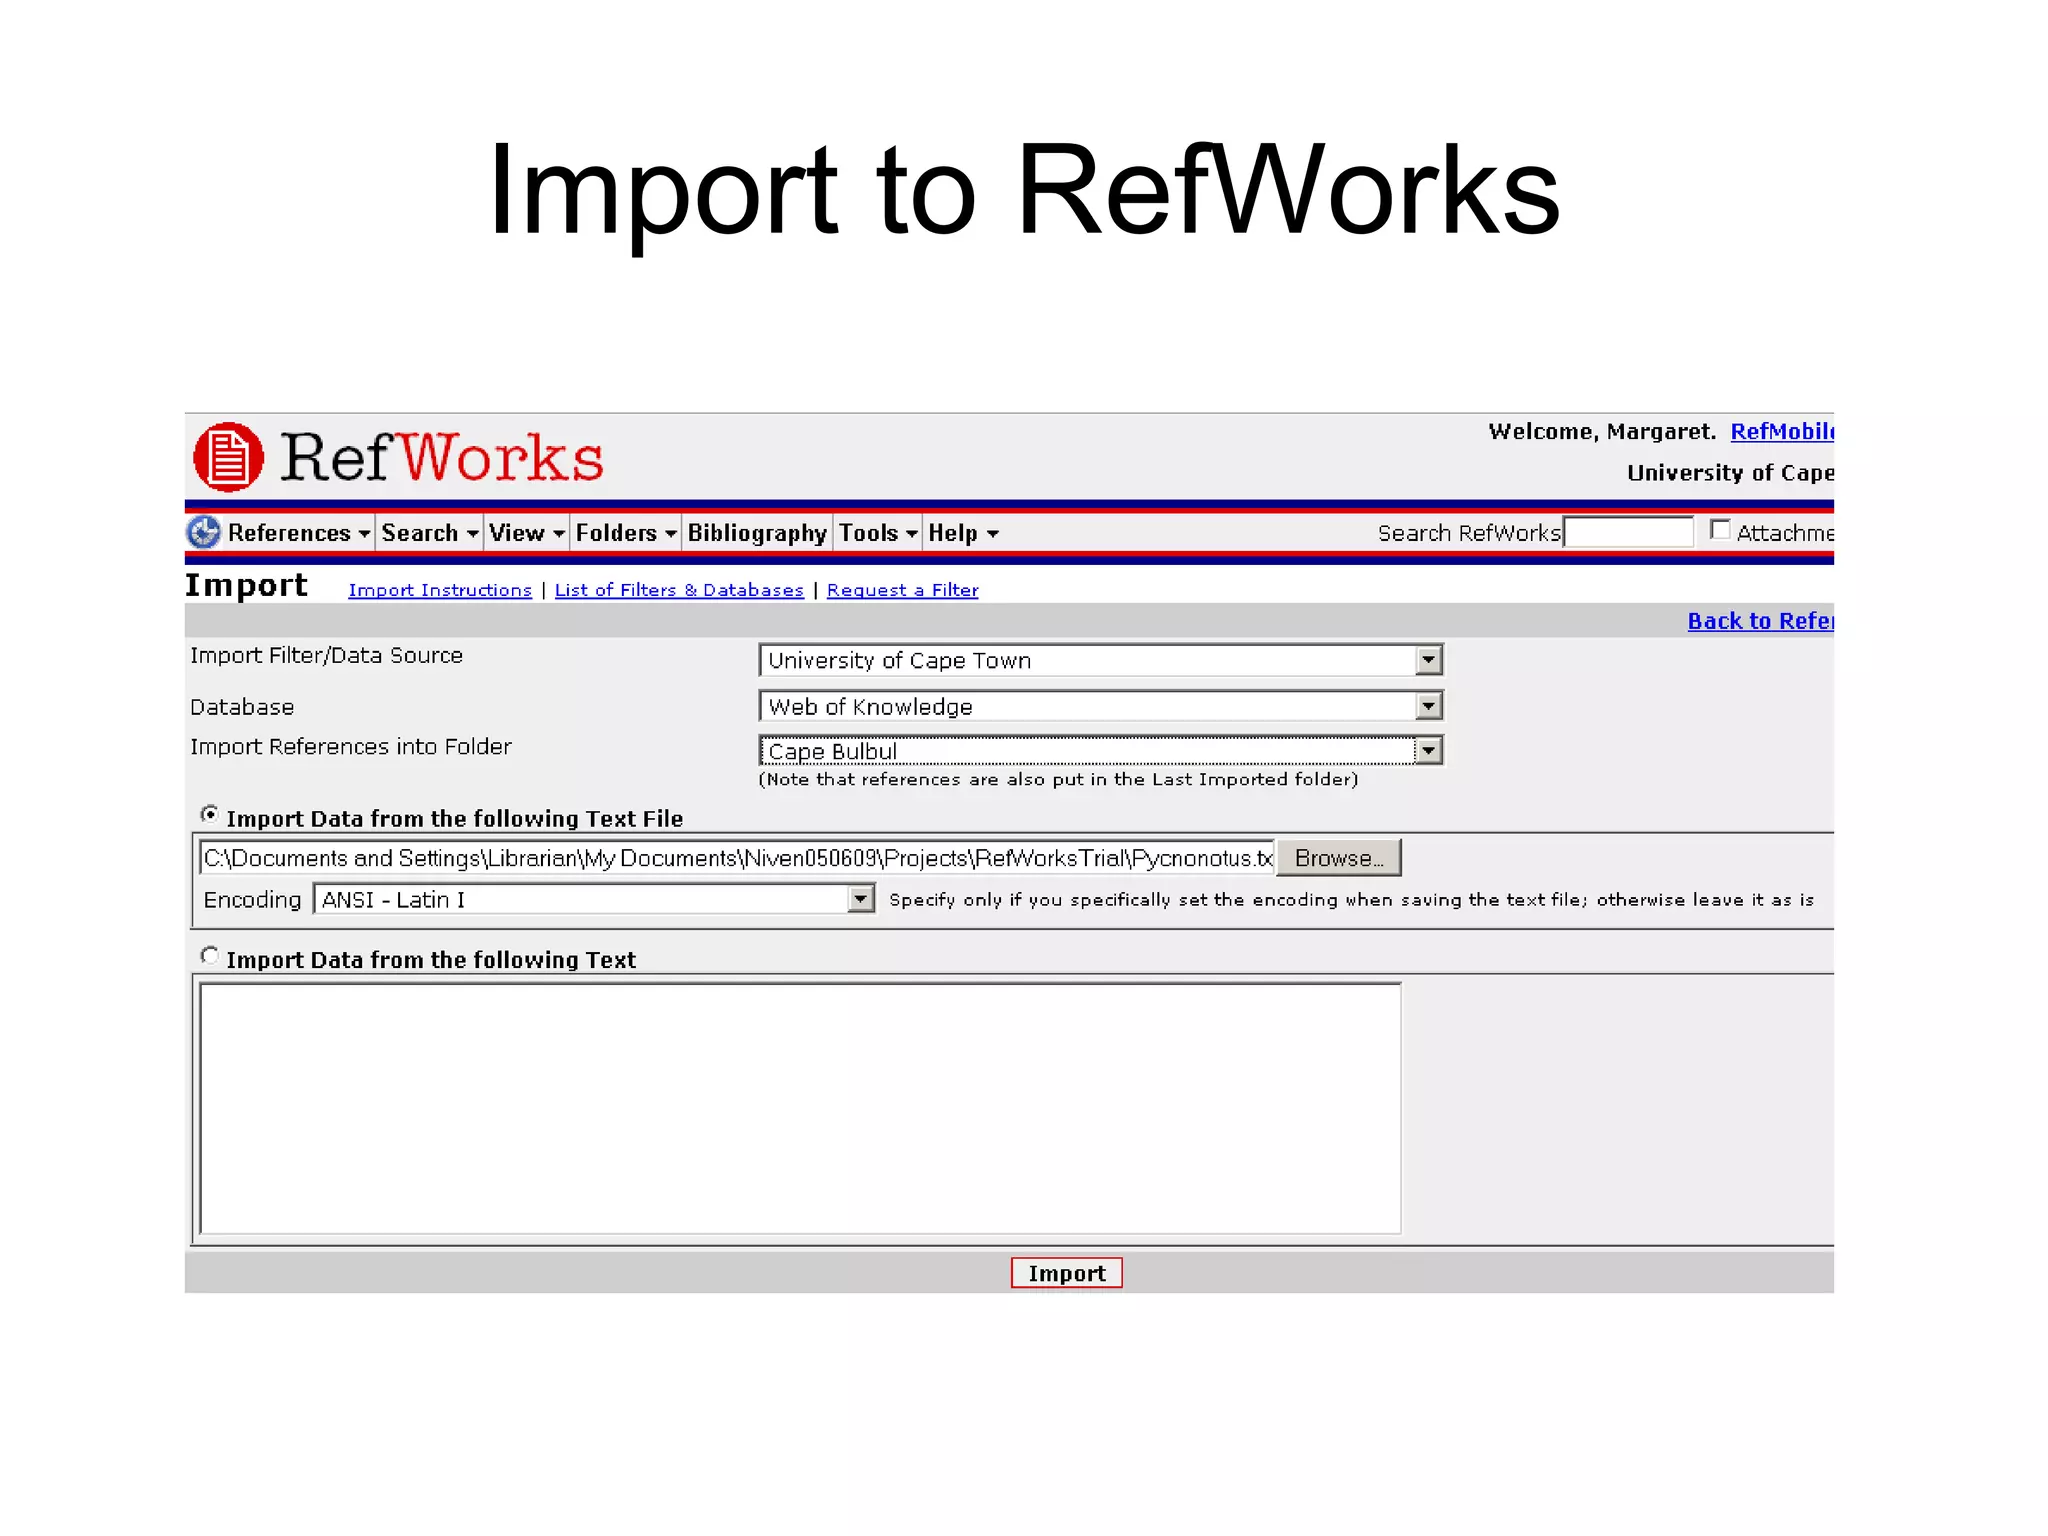Expand the Encoding ANSI - Latin I dropdown
The image size is (2048, 1536).
(x=860, y=899)
